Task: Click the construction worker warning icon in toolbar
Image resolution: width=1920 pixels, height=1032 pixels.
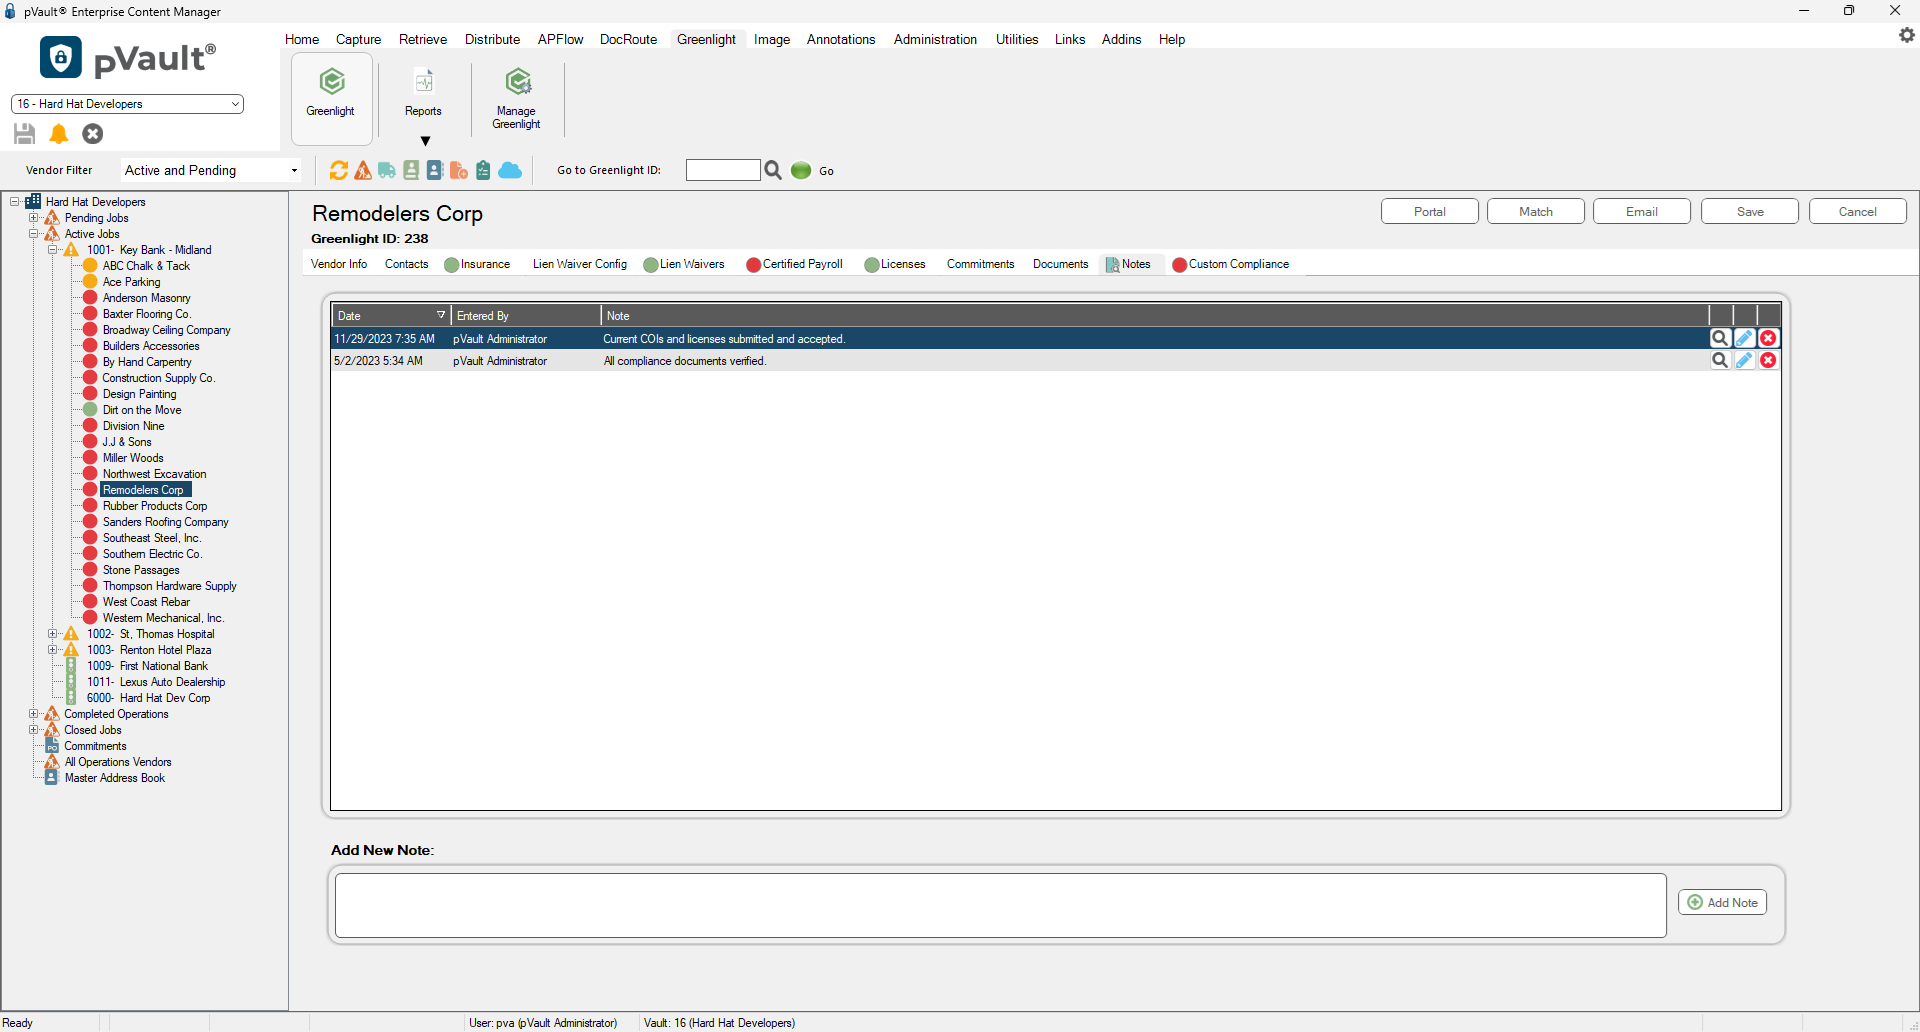Action: tap(363, 171)
